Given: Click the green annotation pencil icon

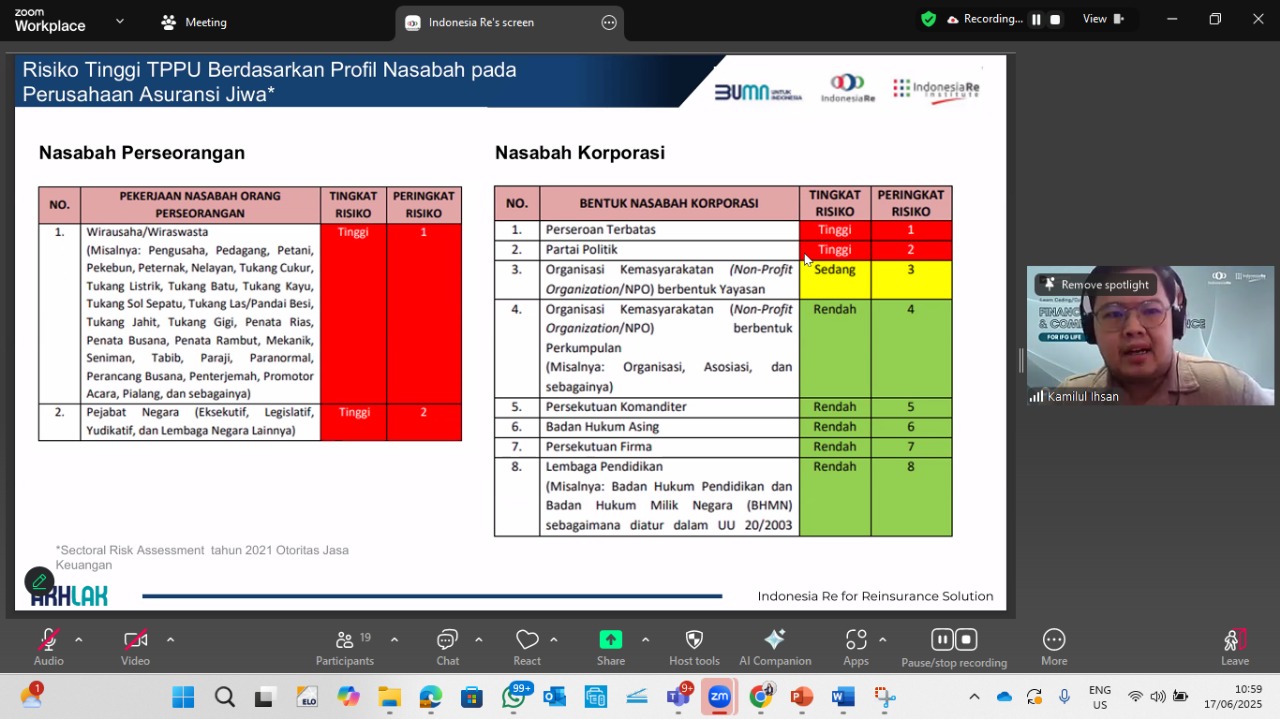Looking at the screenshot, I should tap(39, 581).
